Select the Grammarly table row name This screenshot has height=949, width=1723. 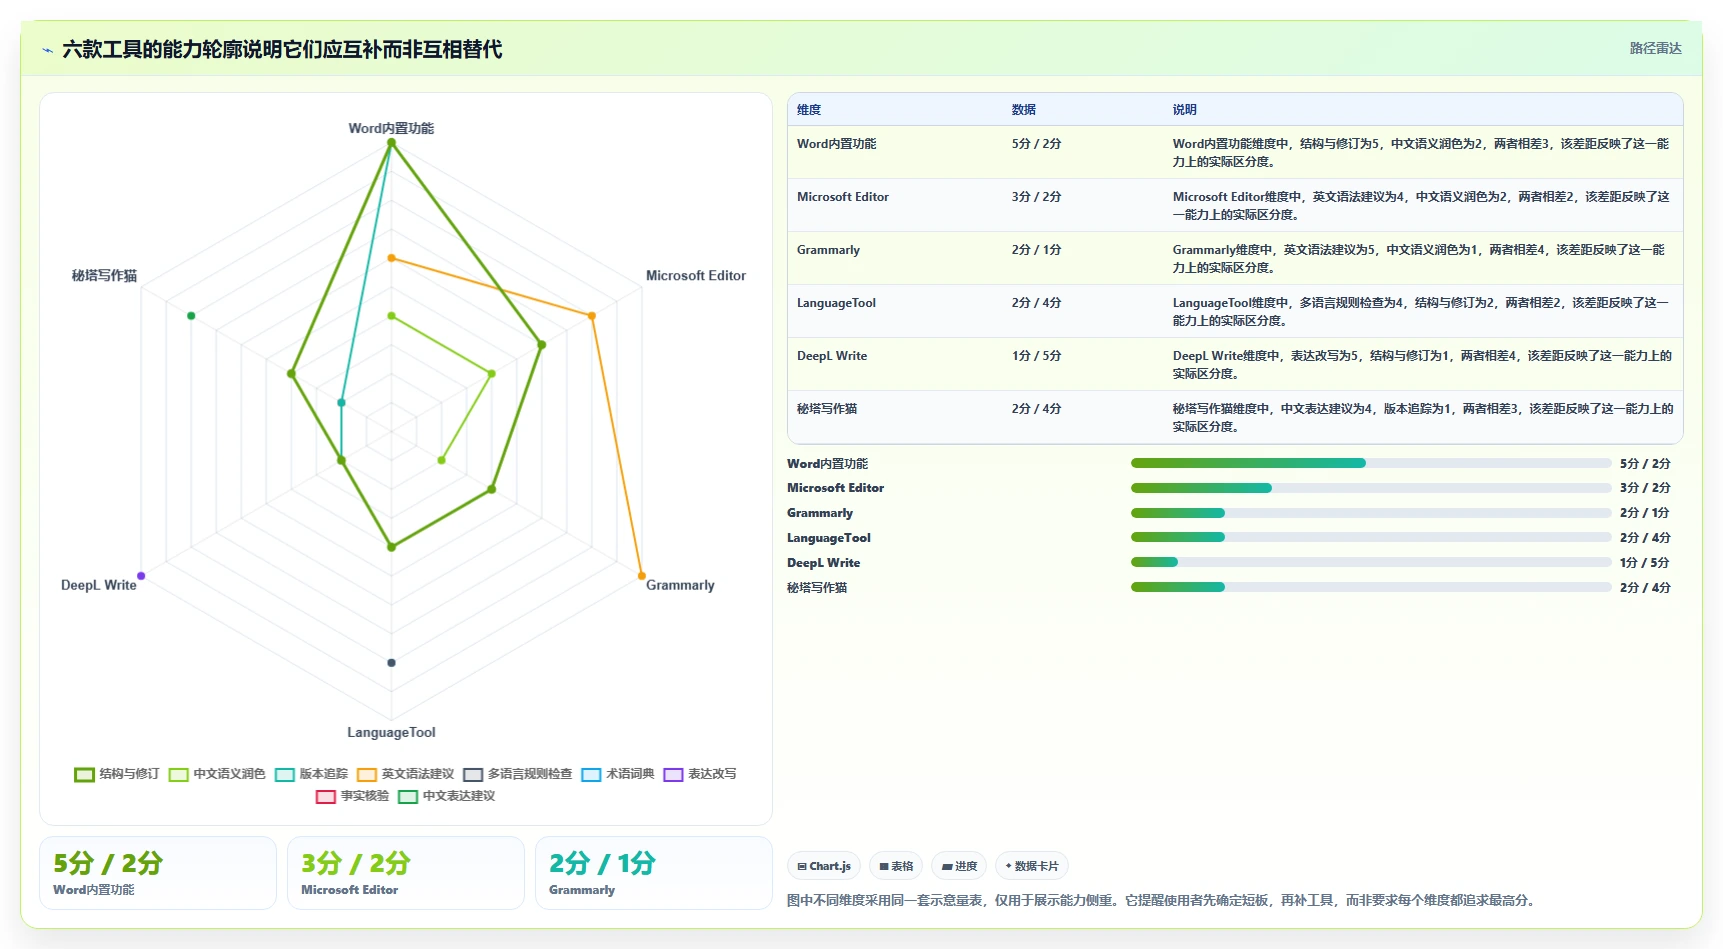828,250
